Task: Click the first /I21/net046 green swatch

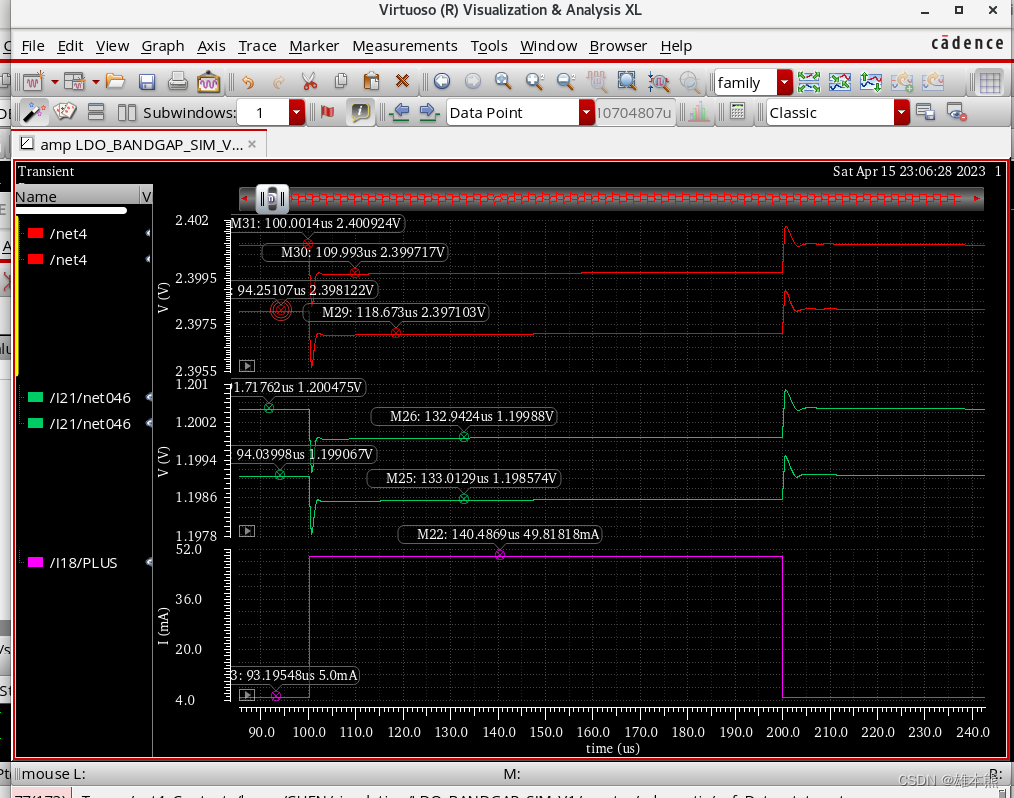Action: (x=36, y=397)
